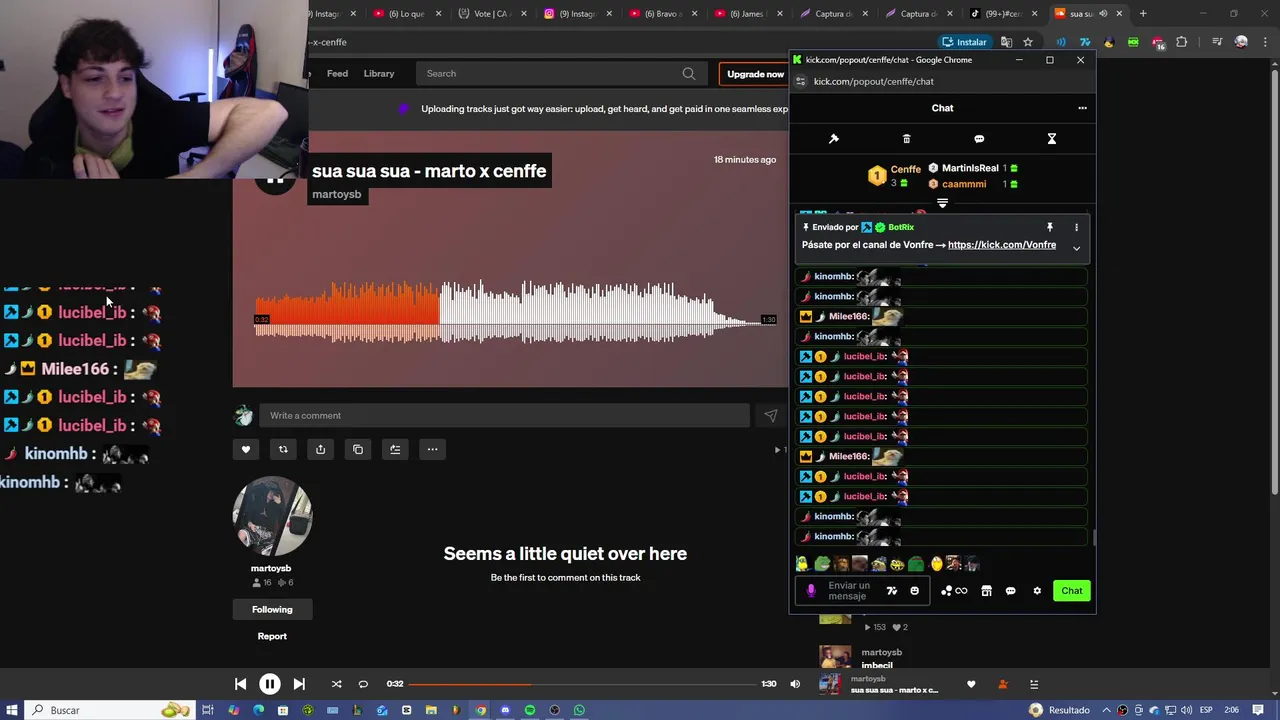Screen dimensions: 1280x720
Task: Switch to the 'Vote | CA' browser tab
Action: click(x=490, y=14)
